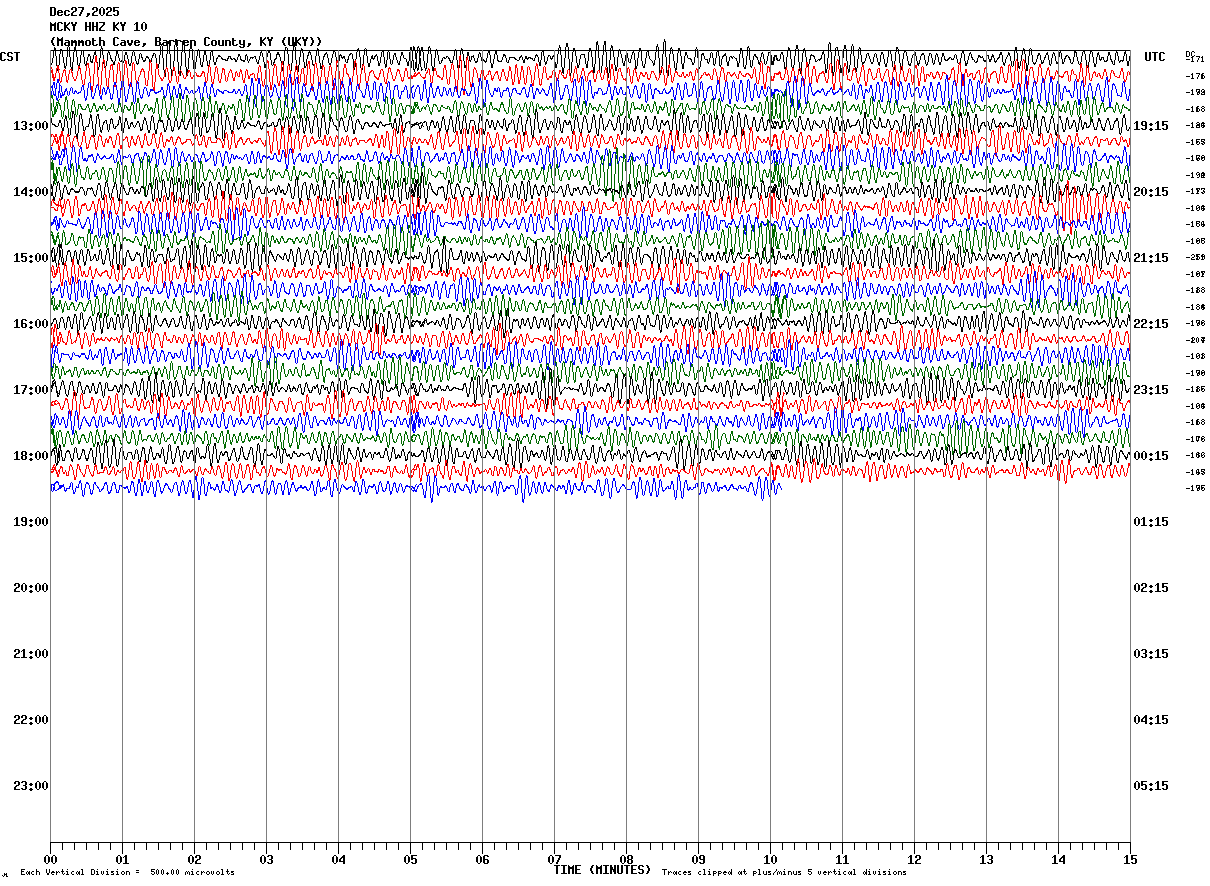The width and height of the screenshot is (1210, 886).
Task: Click the date text 'Dec27,2025'
Action: pyautogui.click(x=84, y=12)
